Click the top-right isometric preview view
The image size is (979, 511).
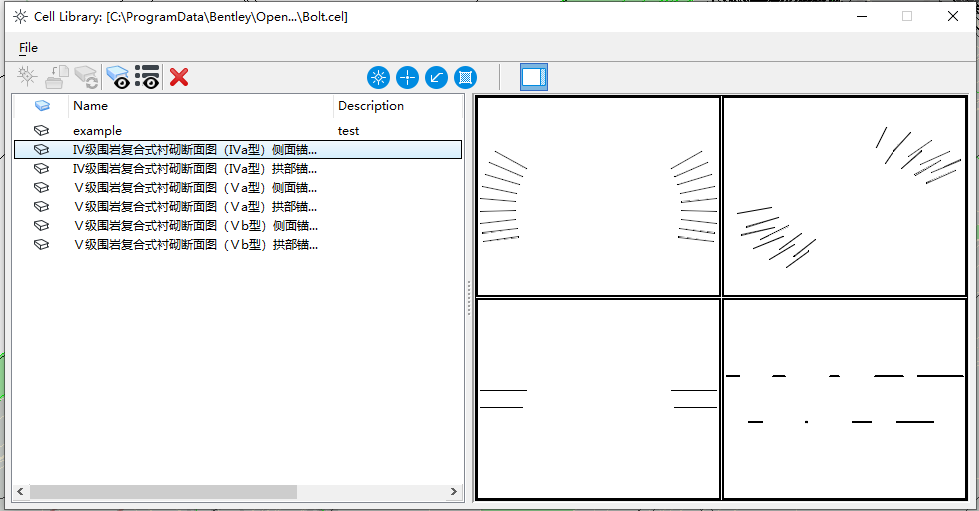click(844, 196)
